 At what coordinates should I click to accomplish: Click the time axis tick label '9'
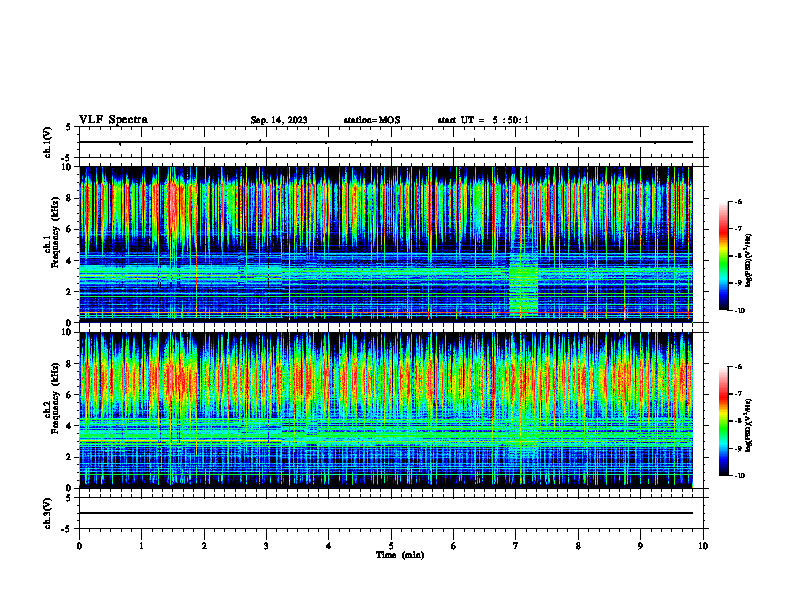(640, 546)
